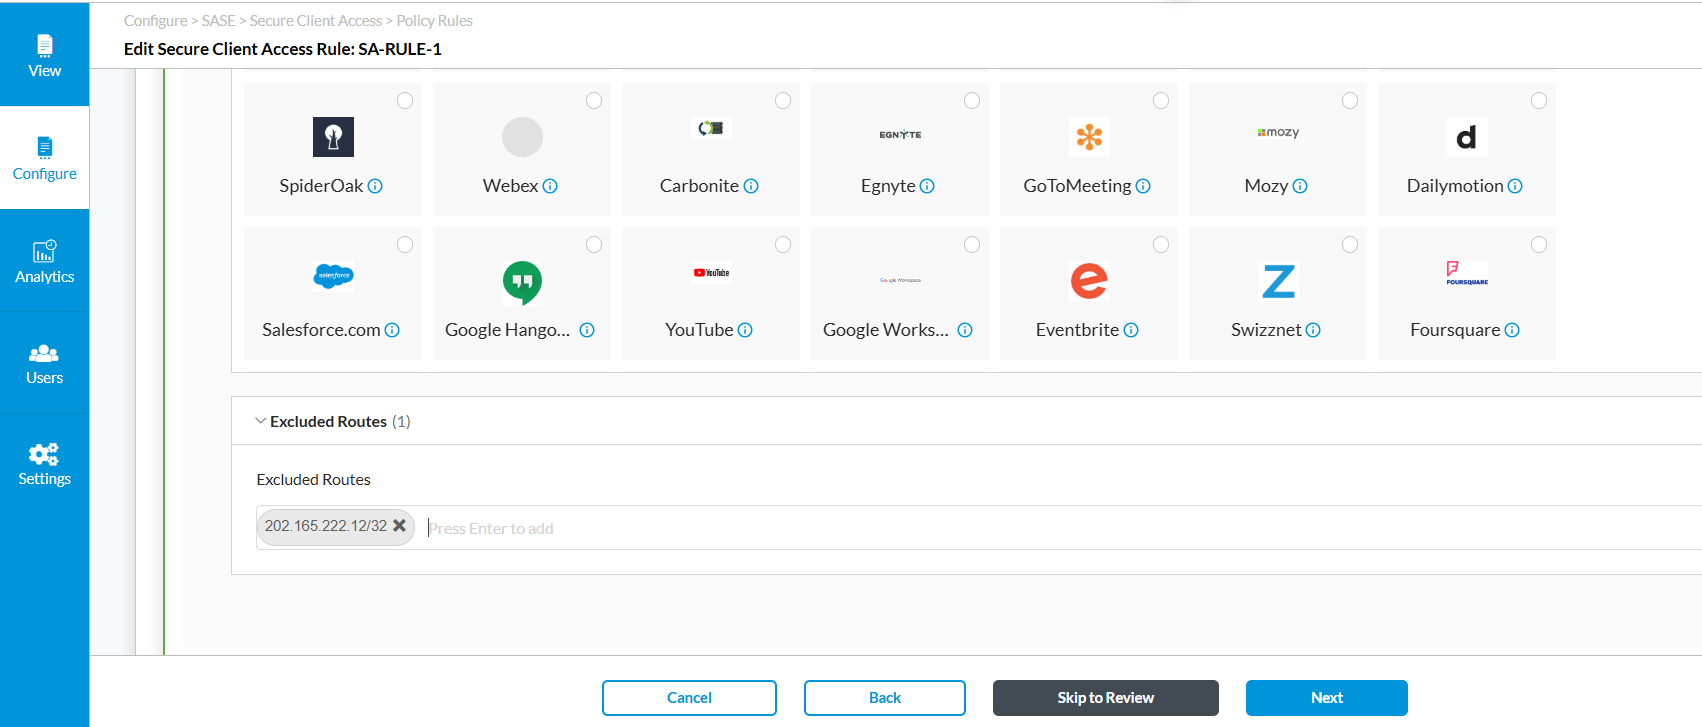Select the Webex radio button
The width and height of the screenshot is (1702, 727).
click(x=594, y=100)
